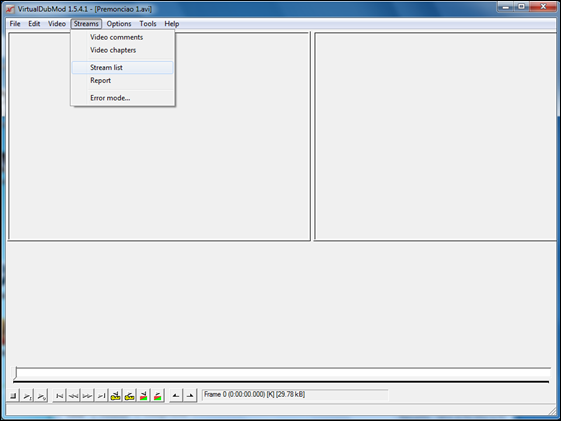This screenshot has height=421, width=561.
Task: Play the input video preview
Action: pyautogui.click(x=27, y=396)
